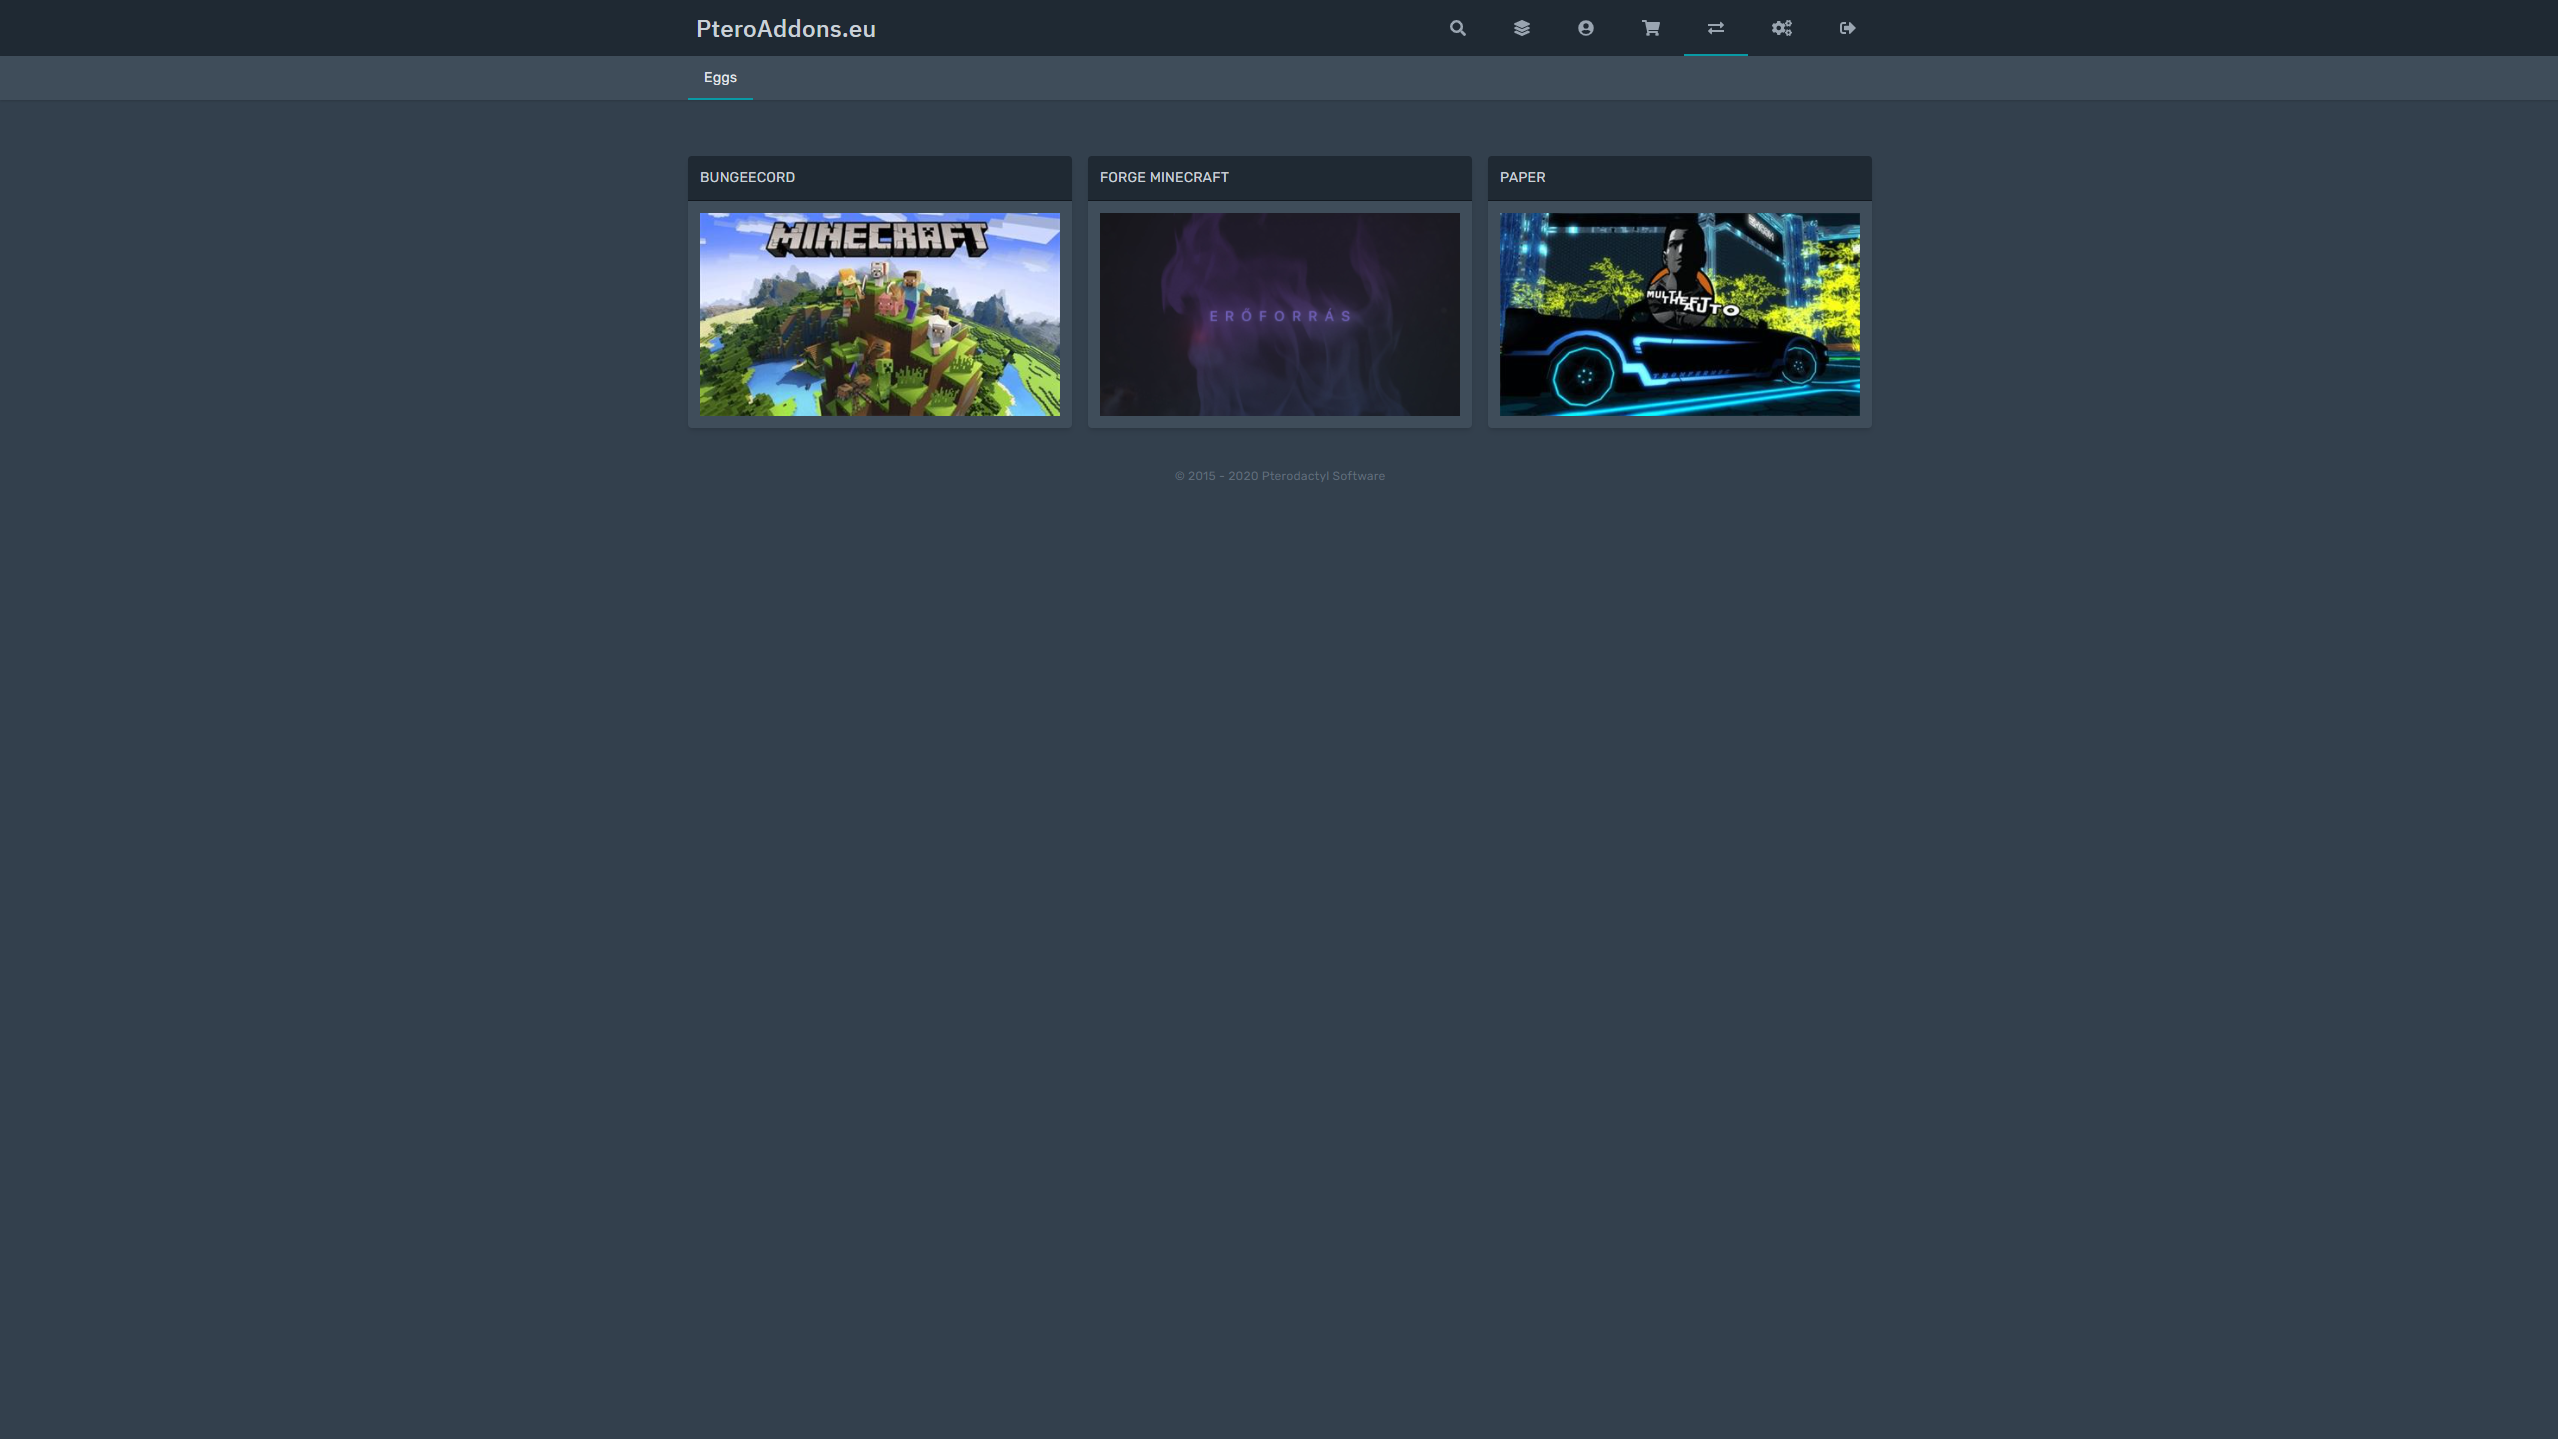Select the FORGE MINECRAFT card title
The width and height of the screenshot is (2558, 1439).
(1163, 177)
